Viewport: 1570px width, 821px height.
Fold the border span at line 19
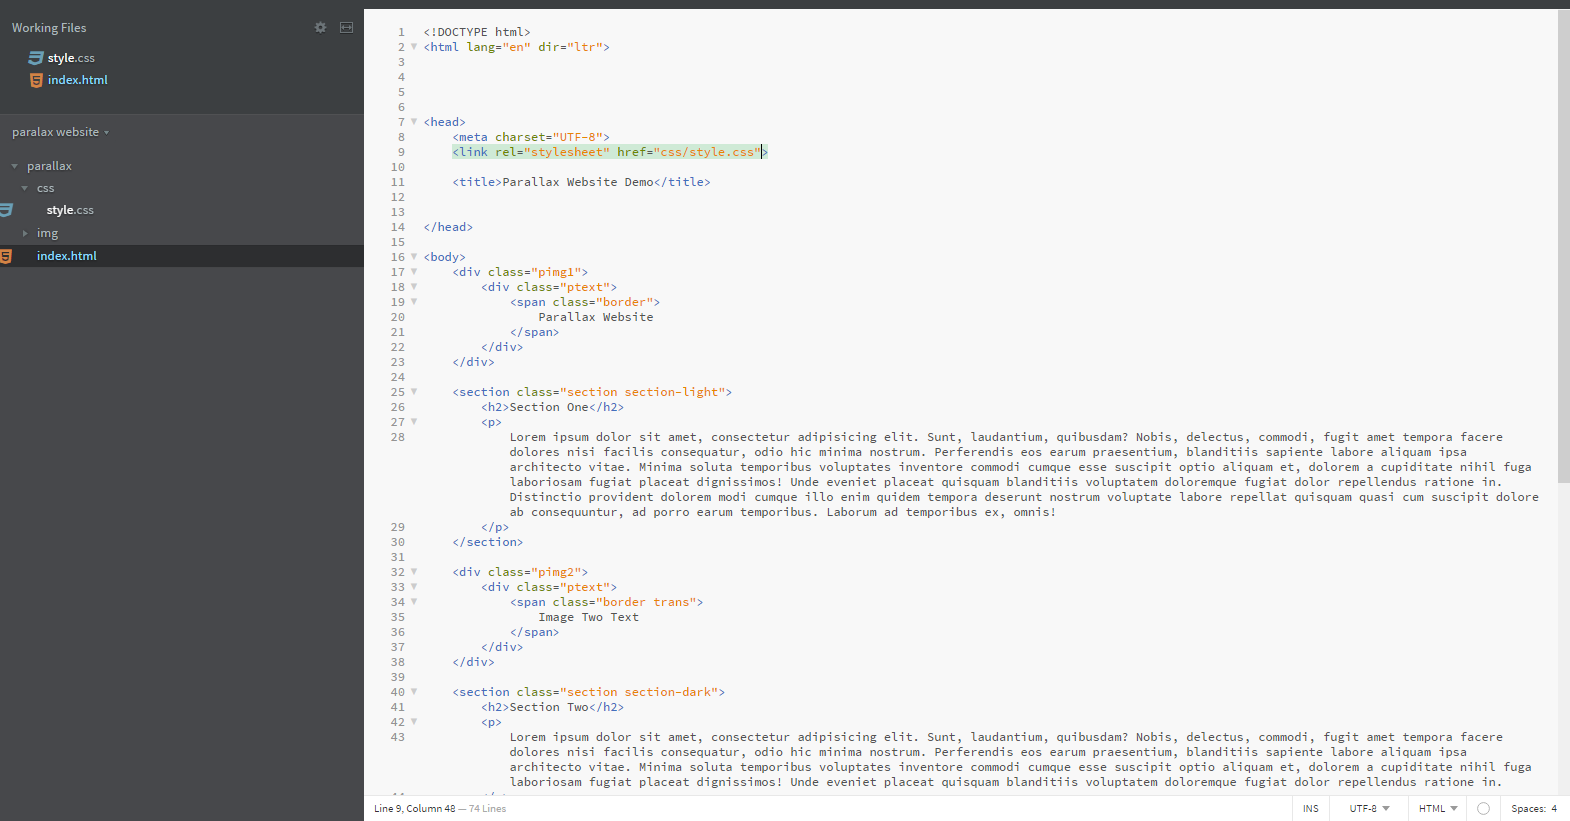pos(414,302)
